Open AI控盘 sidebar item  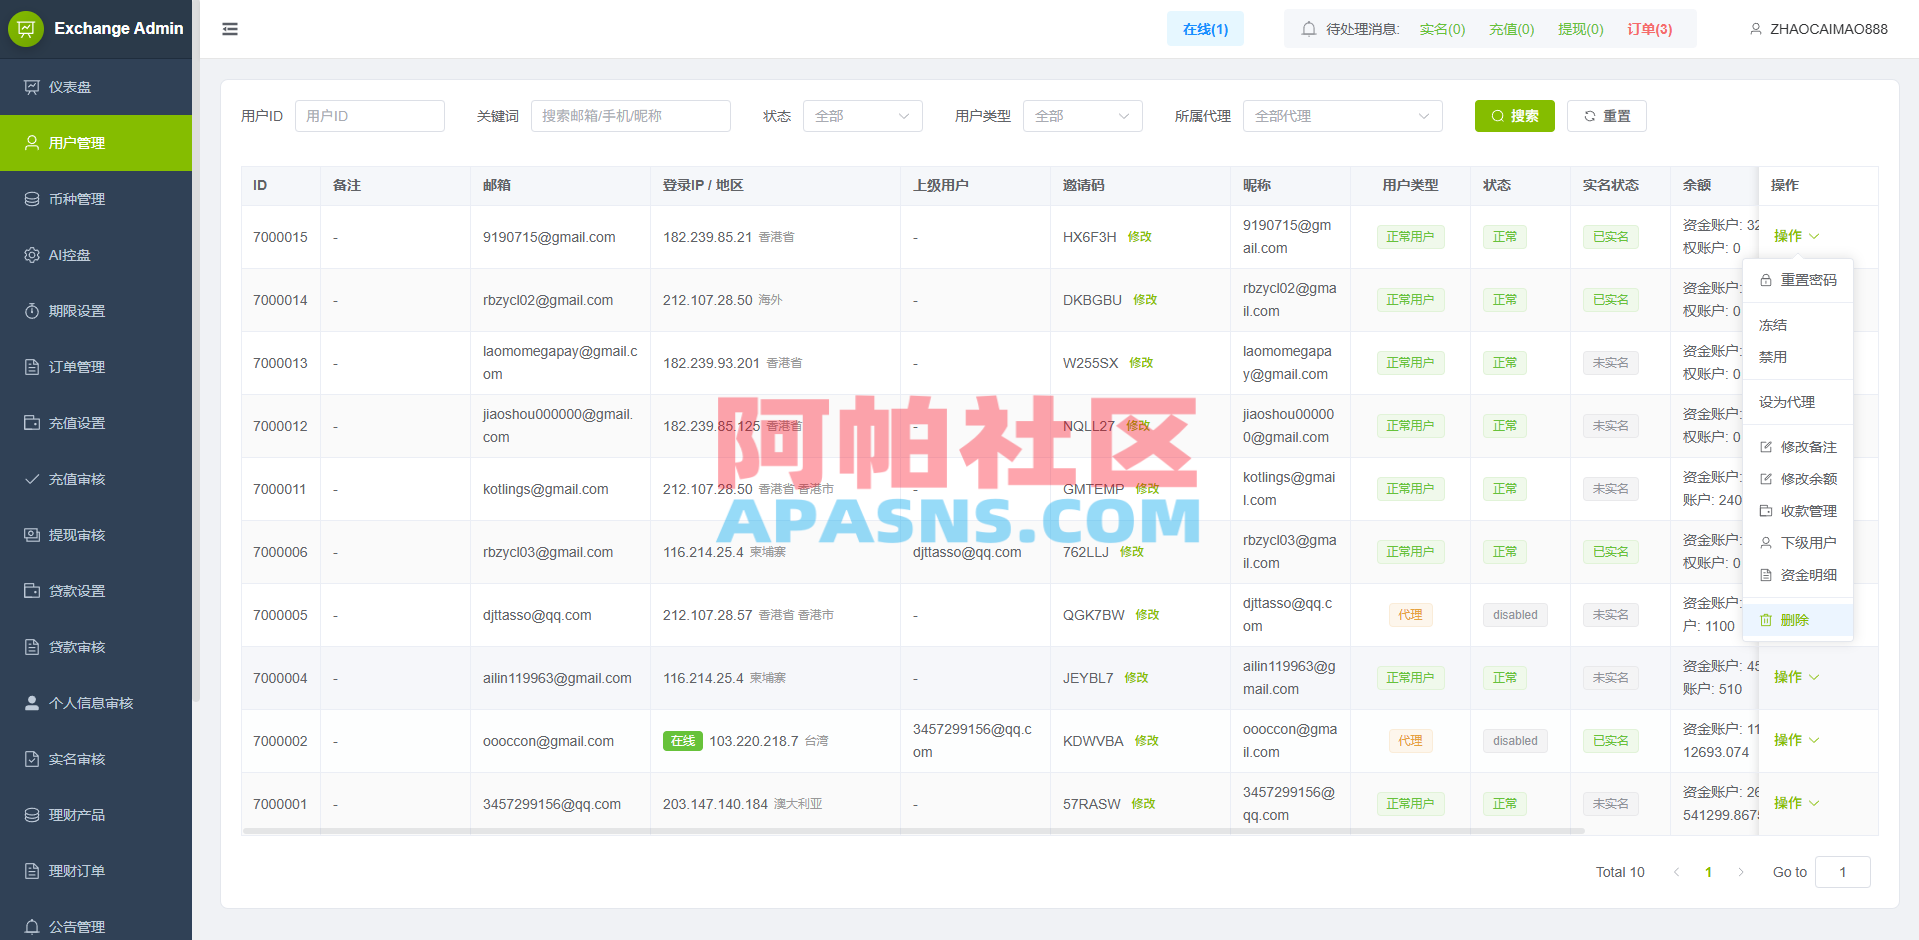tap(96, 255)
